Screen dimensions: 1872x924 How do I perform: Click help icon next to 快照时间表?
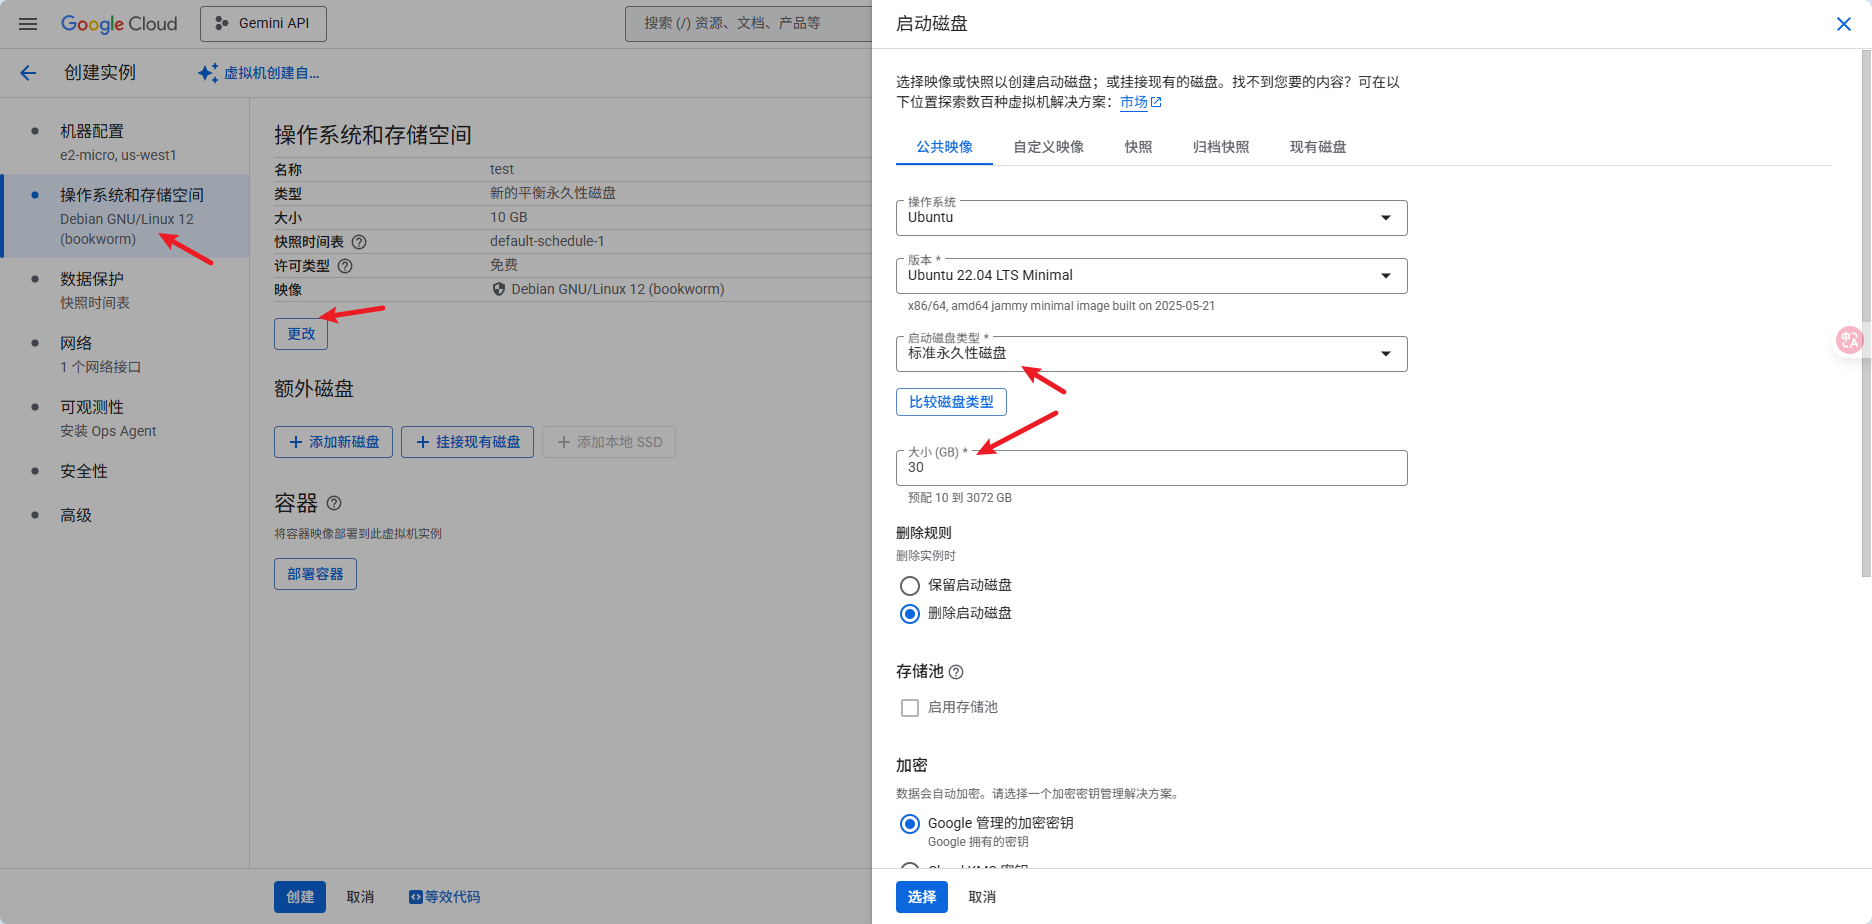tap(359, 242)
